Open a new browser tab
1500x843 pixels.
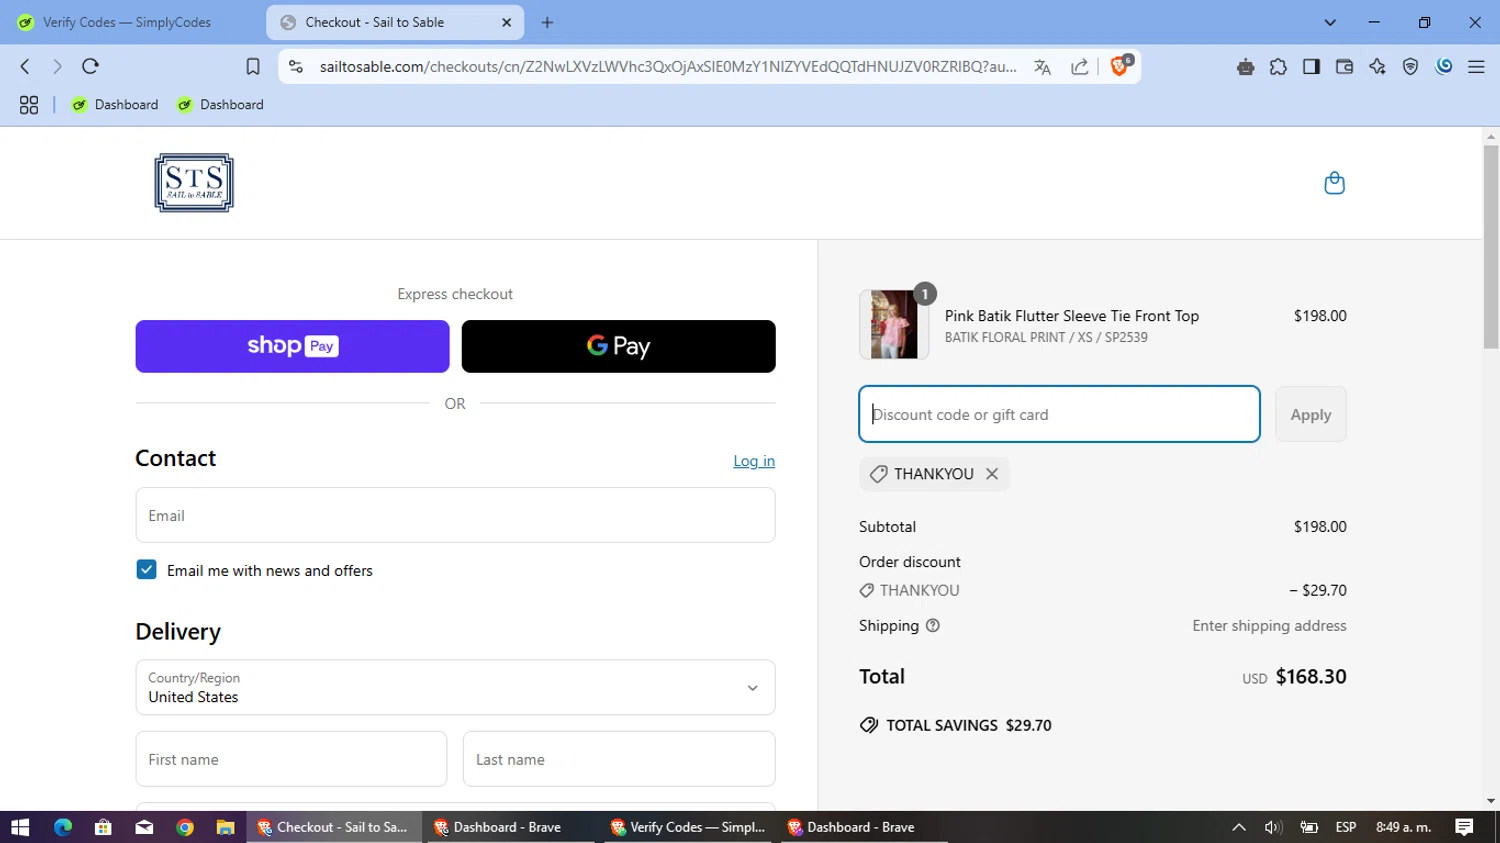pyautogui.click(x=547, y=22)
